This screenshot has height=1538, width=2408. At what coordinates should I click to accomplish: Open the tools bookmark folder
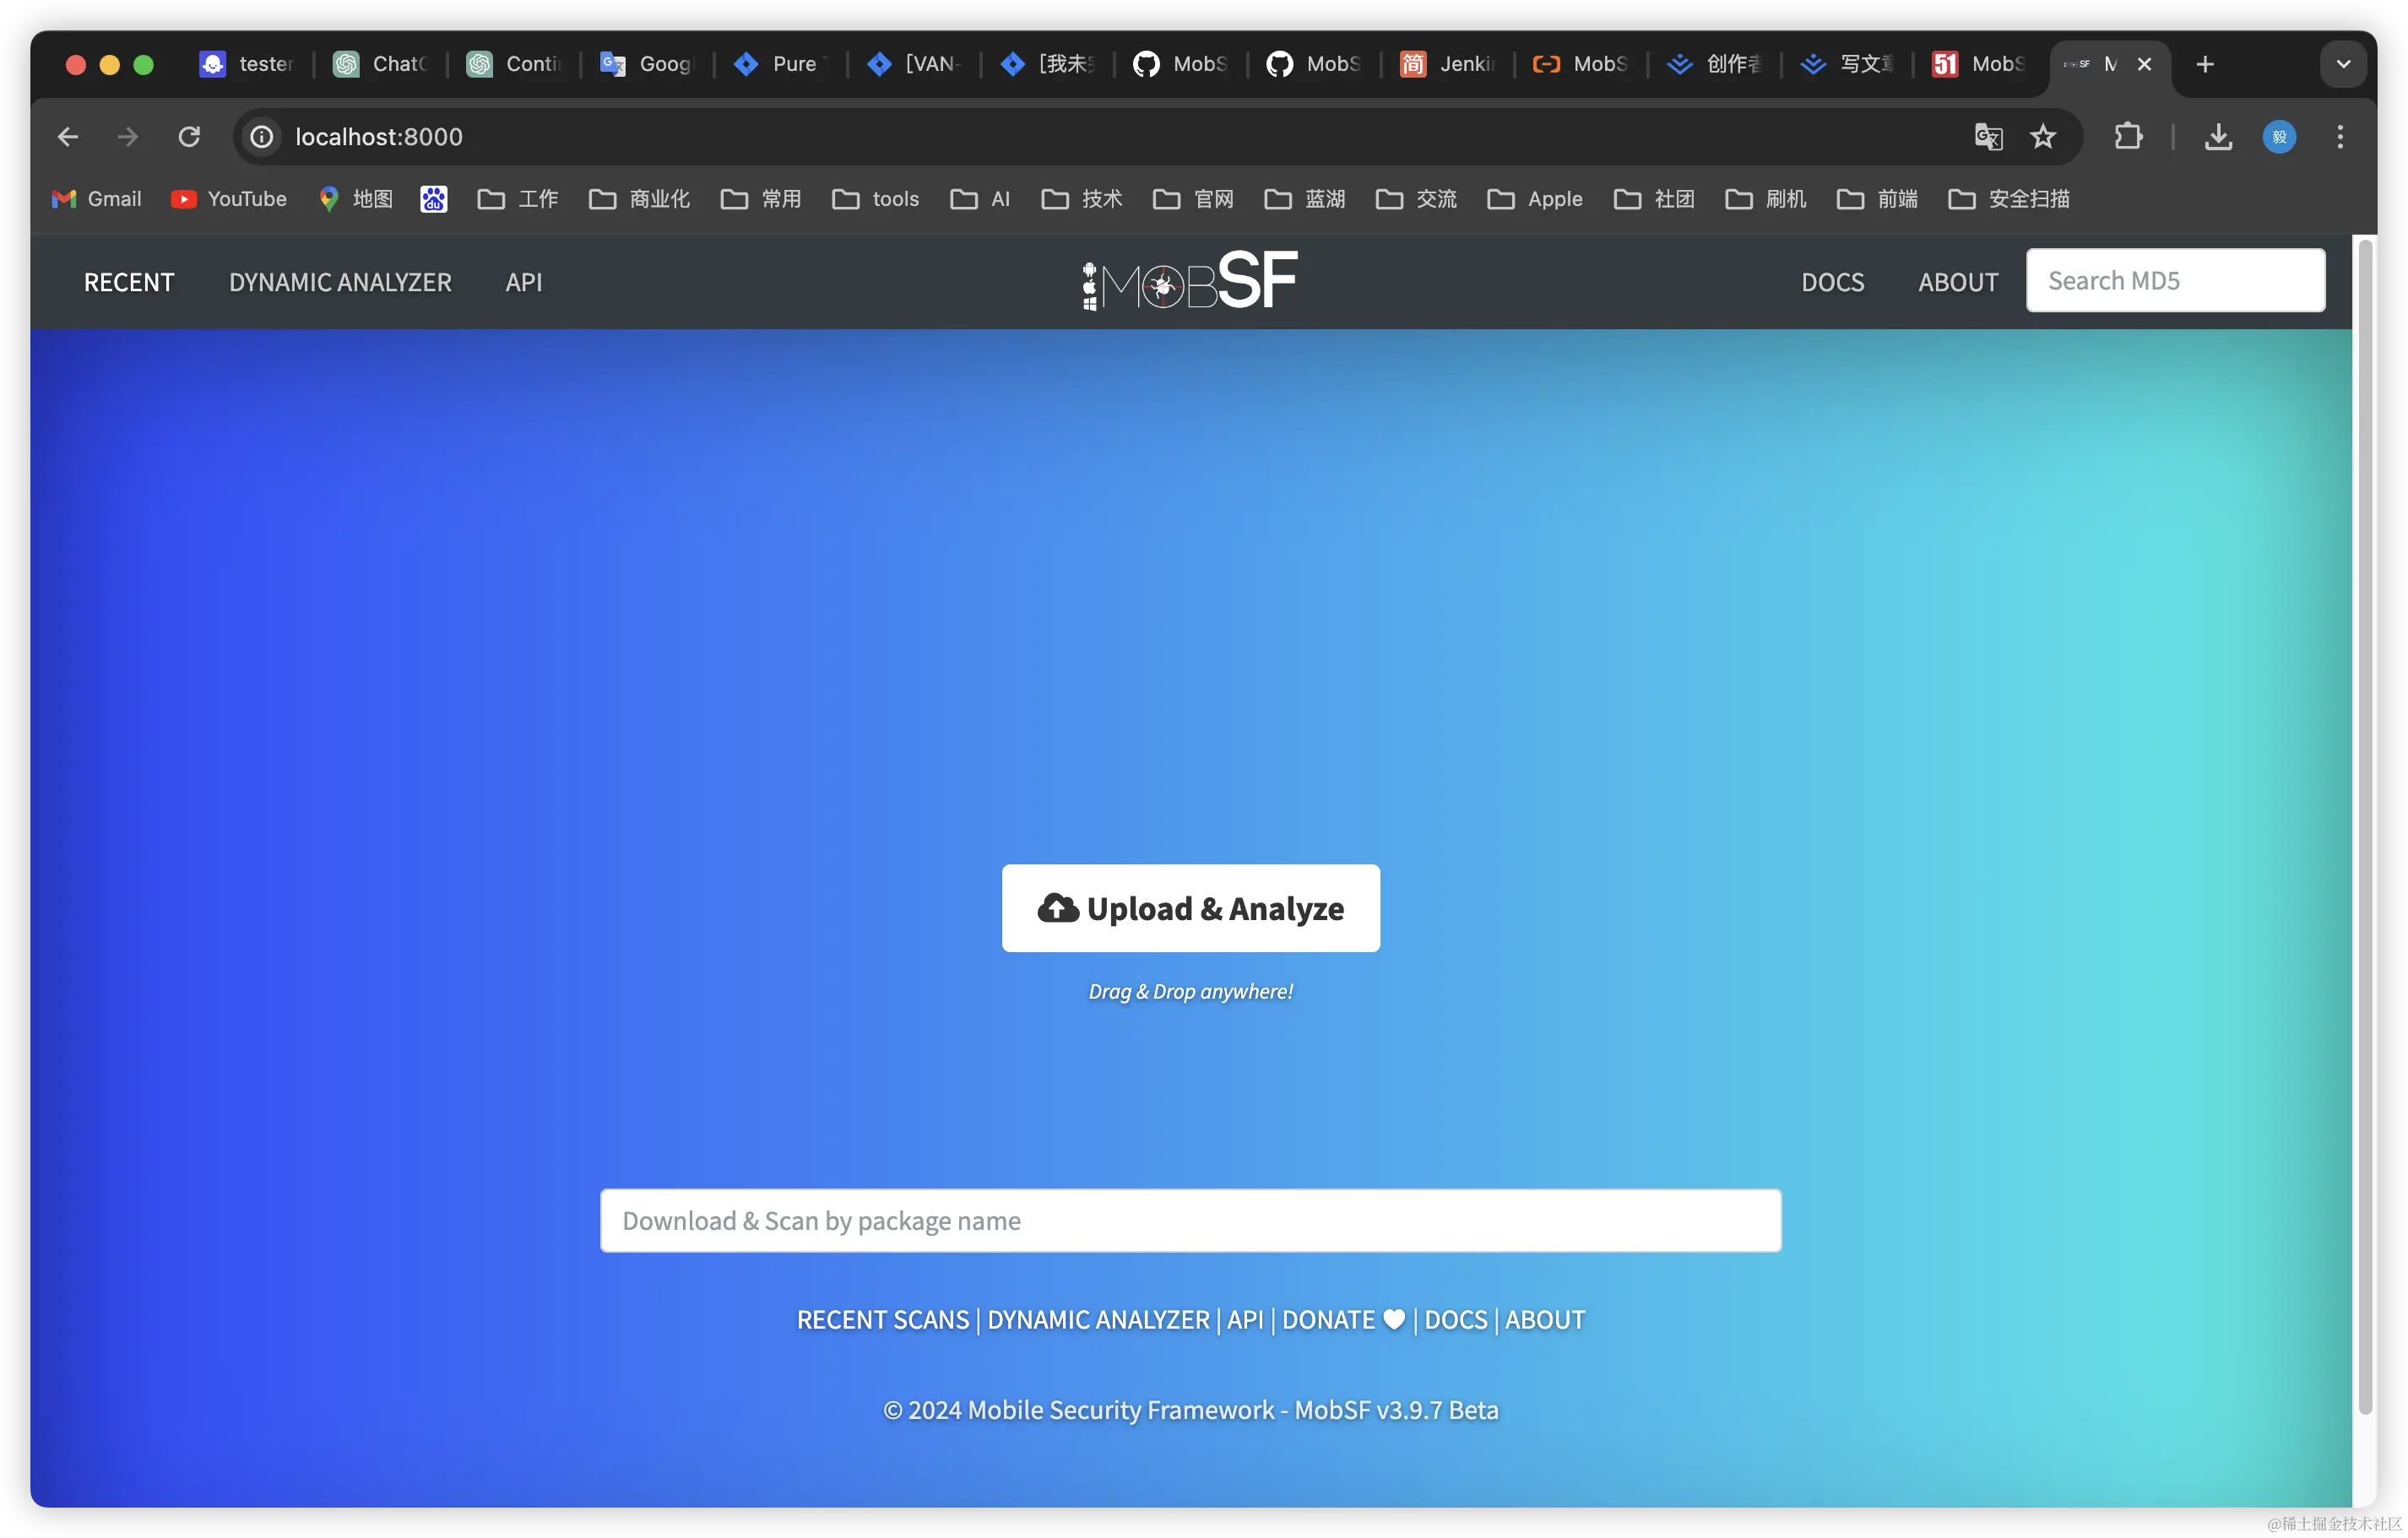[876, 199]
